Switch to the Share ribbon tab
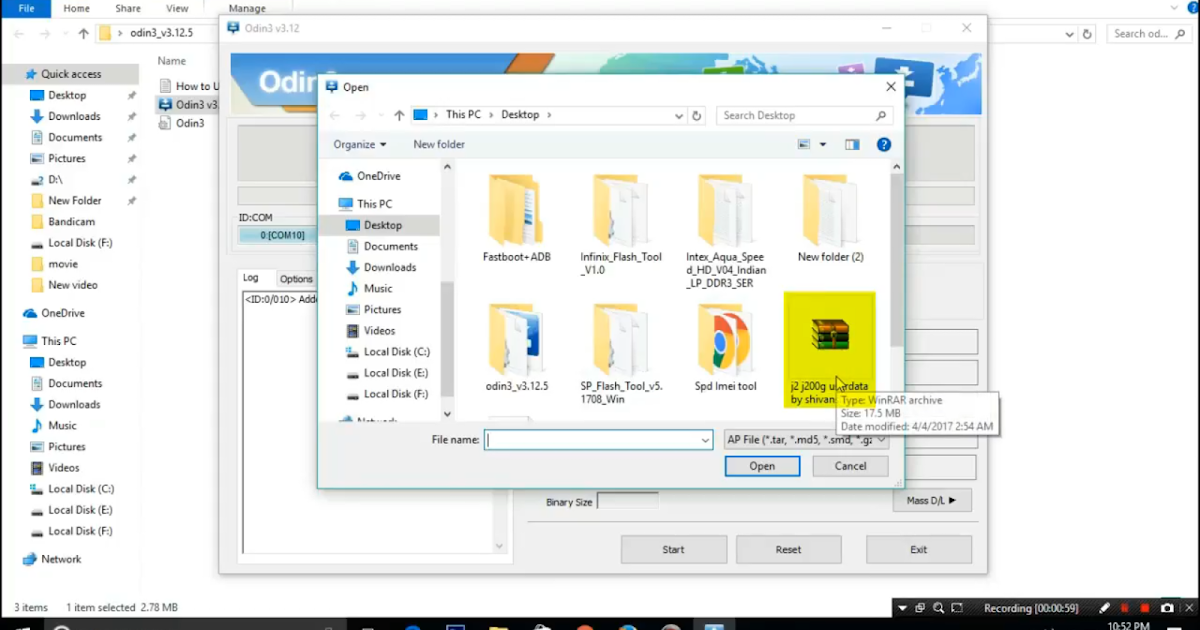Image resolution: width=1200 pixels, height=630 pixels. pos(128,8)
